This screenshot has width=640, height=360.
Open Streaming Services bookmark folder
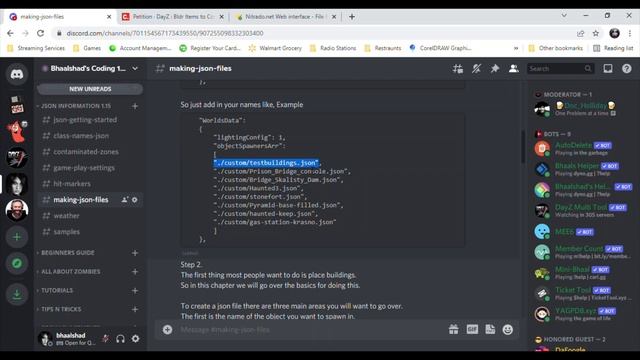click(x=36, y=48)
